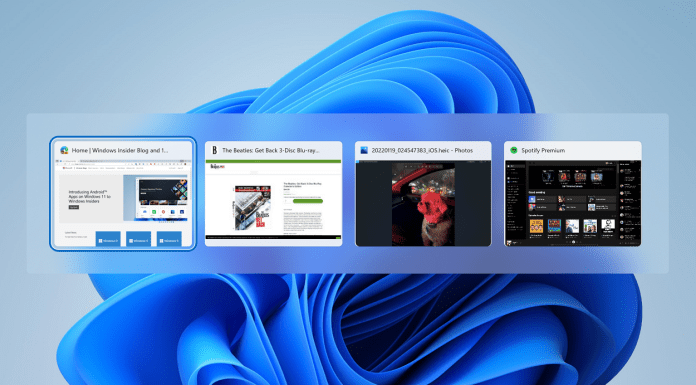Screen dimensions: 696x385
Task: Click the first yellow podcast cover in Spotify
Action: pyautogui.click(x=536, y=226)
